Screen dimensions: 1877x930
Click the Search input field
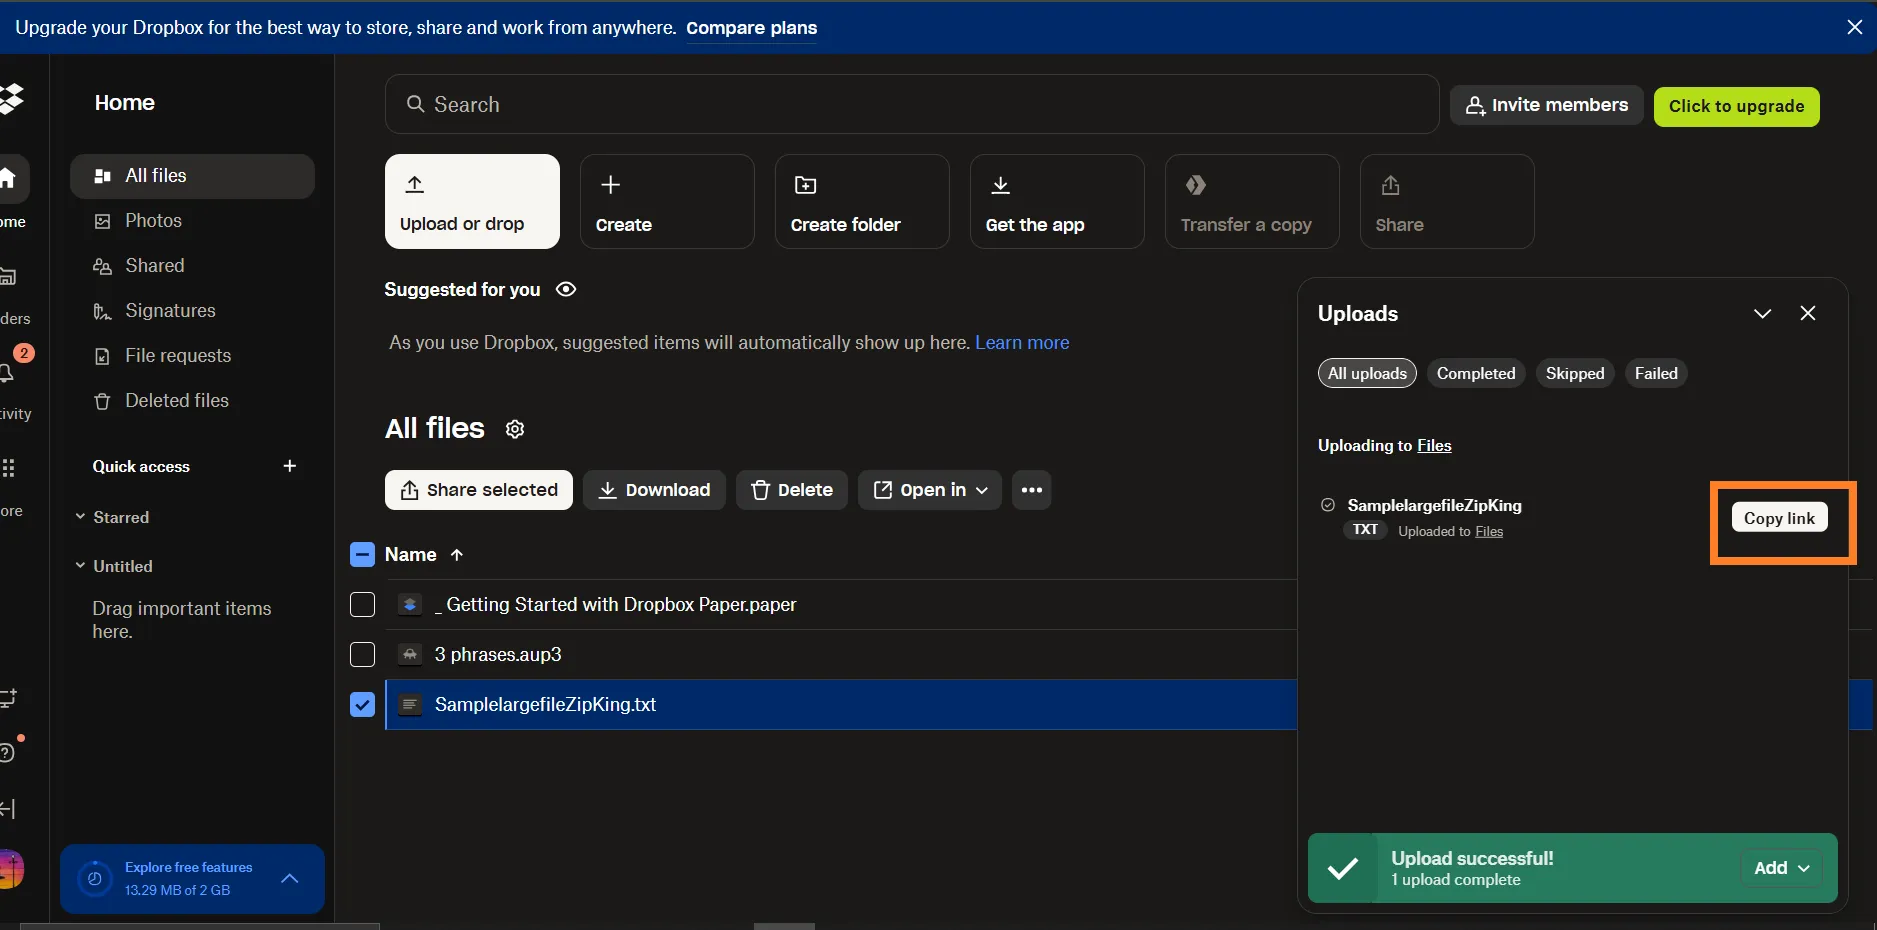tap(912, 104)
